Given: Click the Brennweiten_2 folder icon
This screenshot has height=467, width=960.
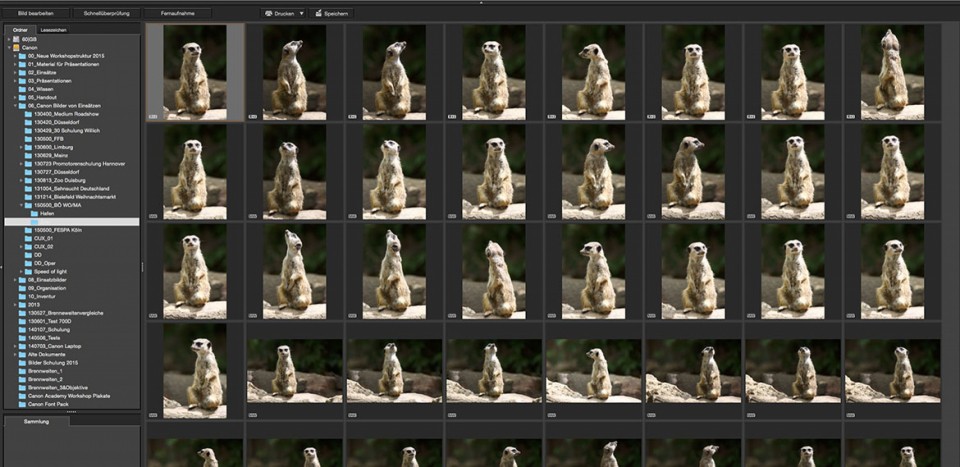Looking at the screenshot, I should click(23, 379).
